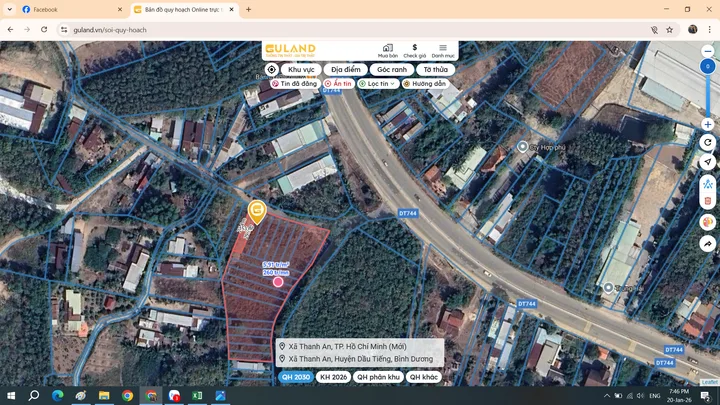Switch to the Facebook browser tab
The height and width of the screenshot is (405, 720).
pyautogui.click(x=71, y=10)
